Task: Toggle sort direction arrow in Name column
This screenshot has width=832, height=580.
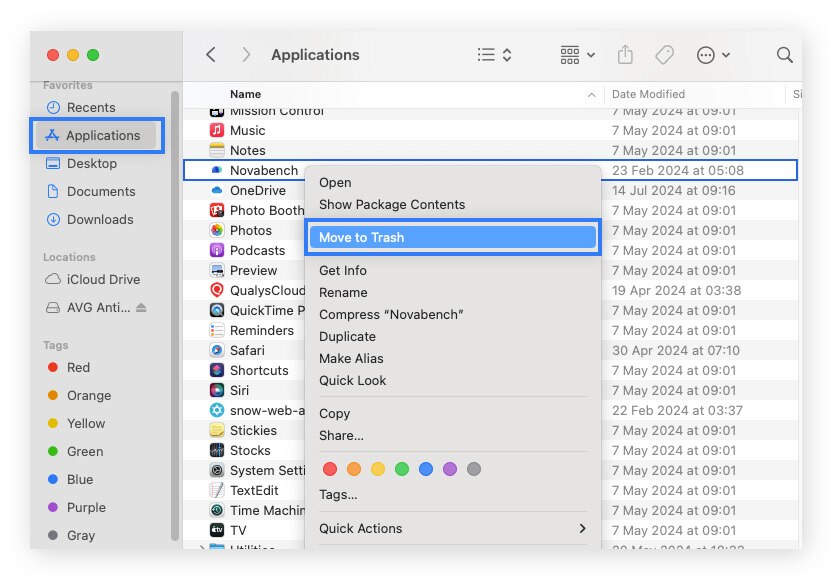Action: (x=591, y=95)
